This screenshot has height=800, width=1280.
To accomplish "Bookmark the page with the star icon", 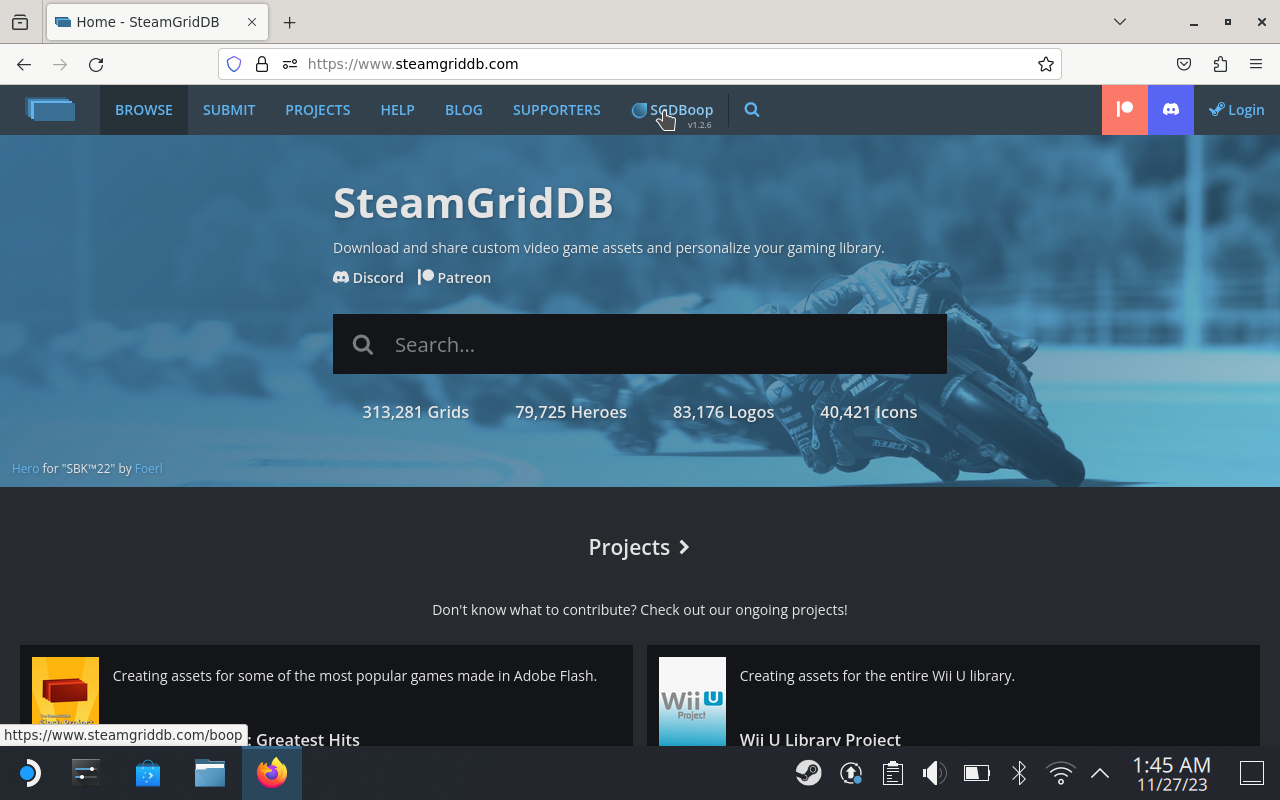I will click(1046, 64).
